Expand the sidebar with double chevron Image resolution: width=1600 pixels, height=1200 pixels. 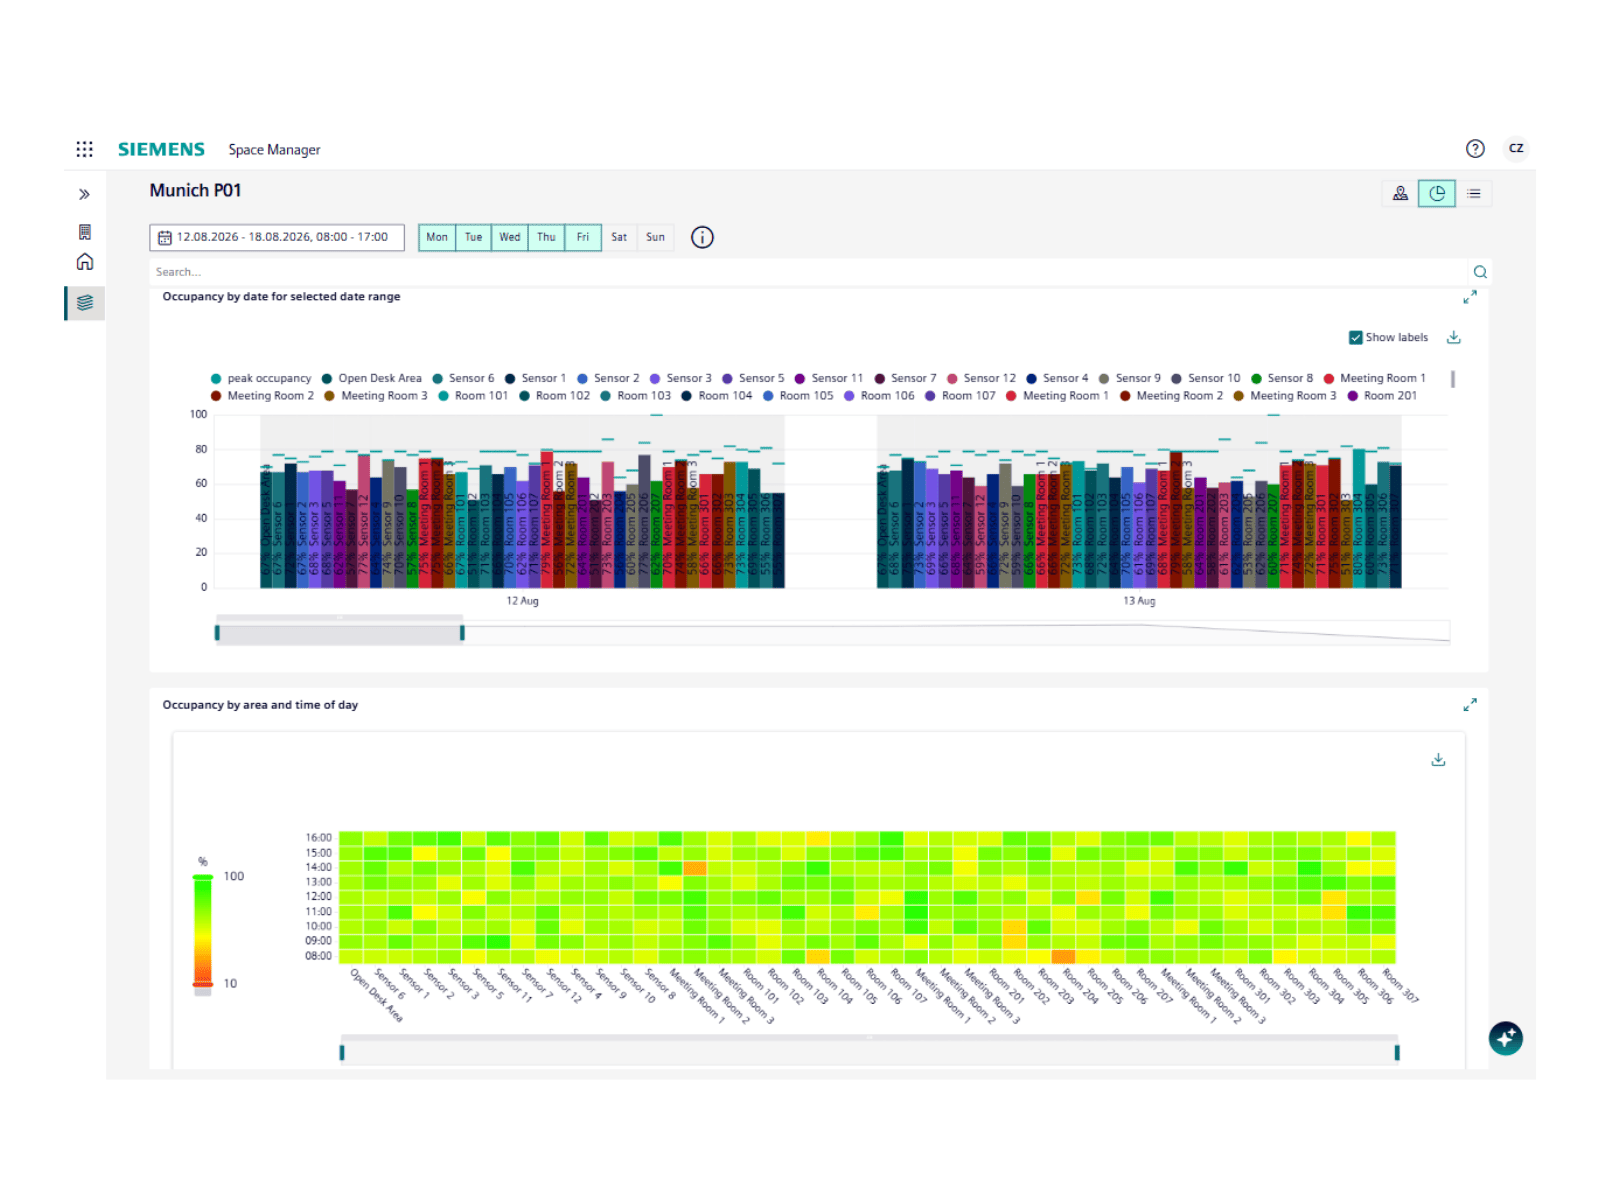click(85, 194)
